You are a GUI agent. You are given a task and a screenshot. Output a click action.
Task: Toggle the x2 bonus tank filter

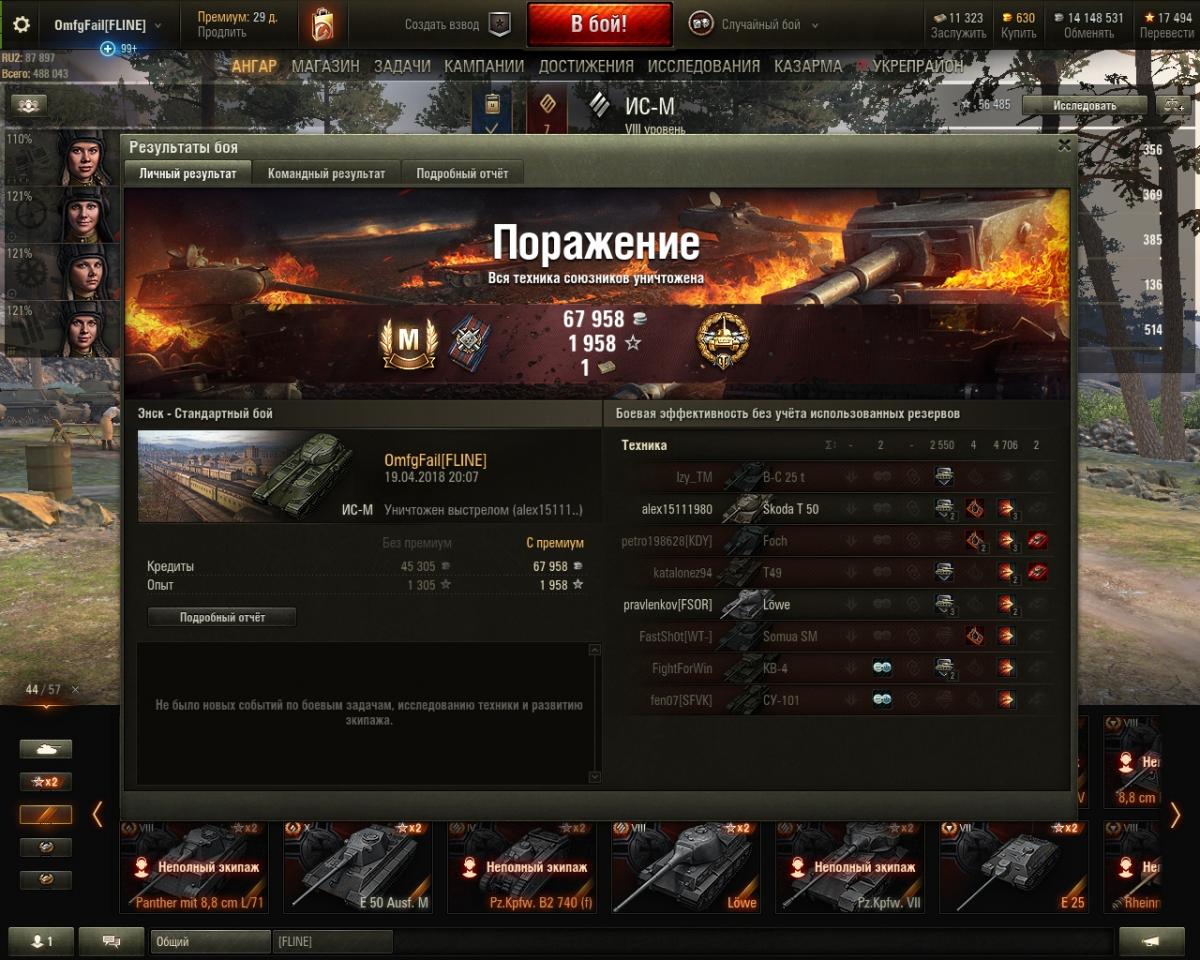click(x=46, y=781)
